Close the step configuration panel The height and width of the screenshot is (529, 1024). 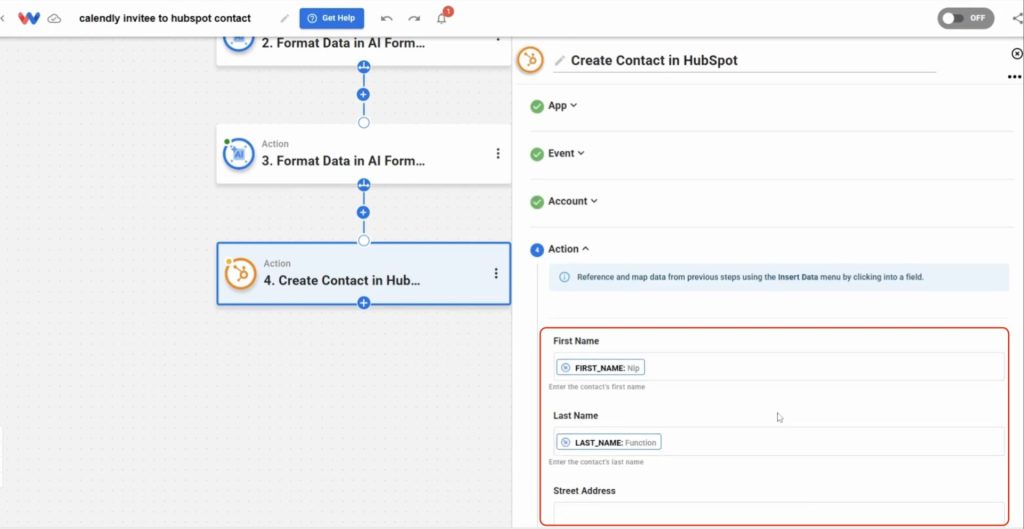pyautogui.click(x=1017, y=54)
